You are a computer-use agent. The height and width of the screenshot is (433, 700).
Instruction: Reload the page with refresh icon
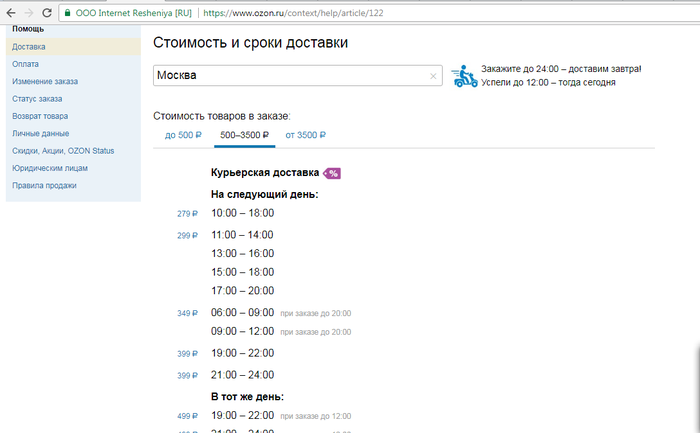pyautogui.click(x=46, y=13)
